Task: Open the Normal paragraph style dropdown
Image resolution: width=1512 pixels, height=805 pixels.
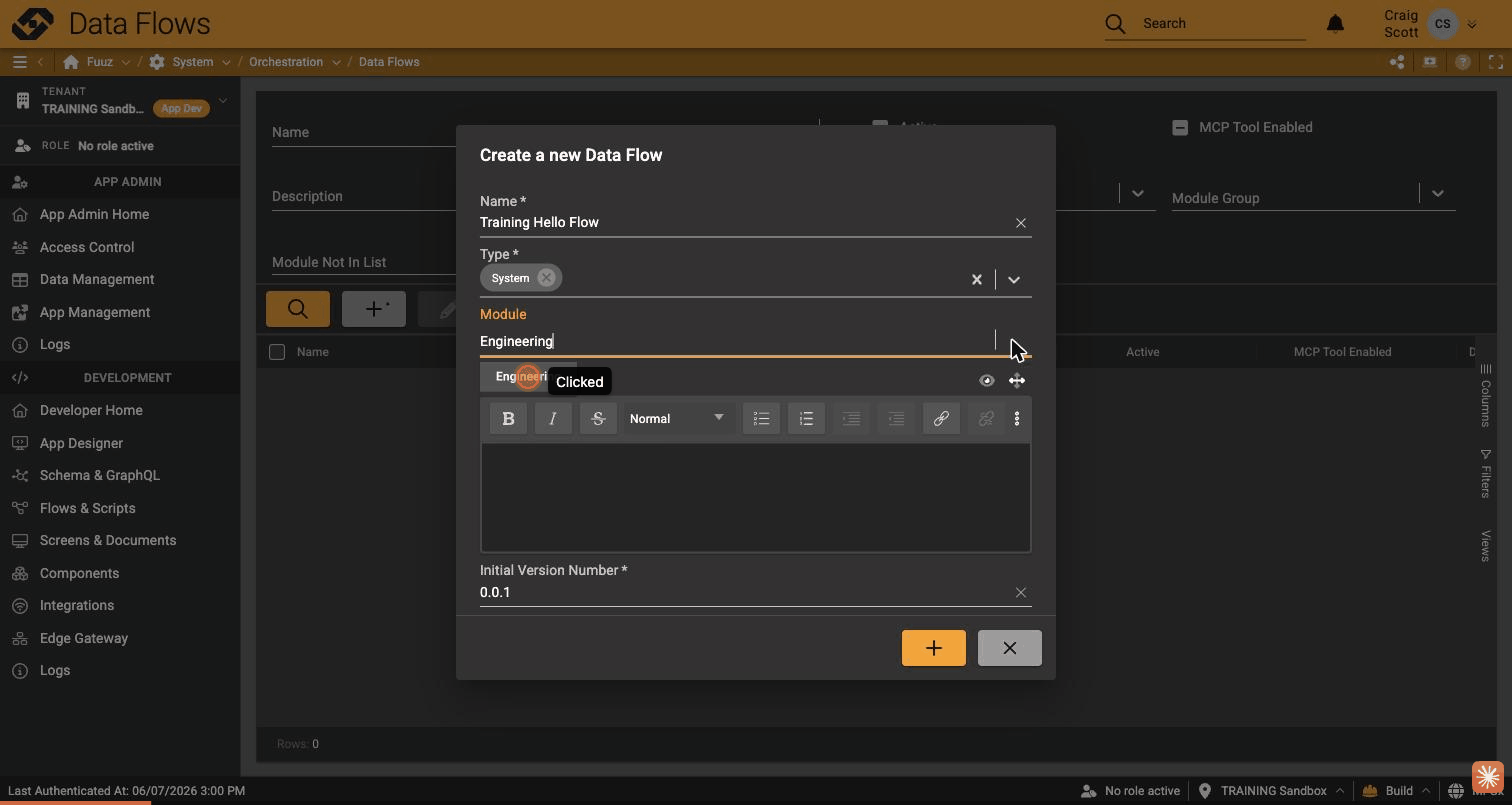Action: pyautogui.click(x=676, y=419)
